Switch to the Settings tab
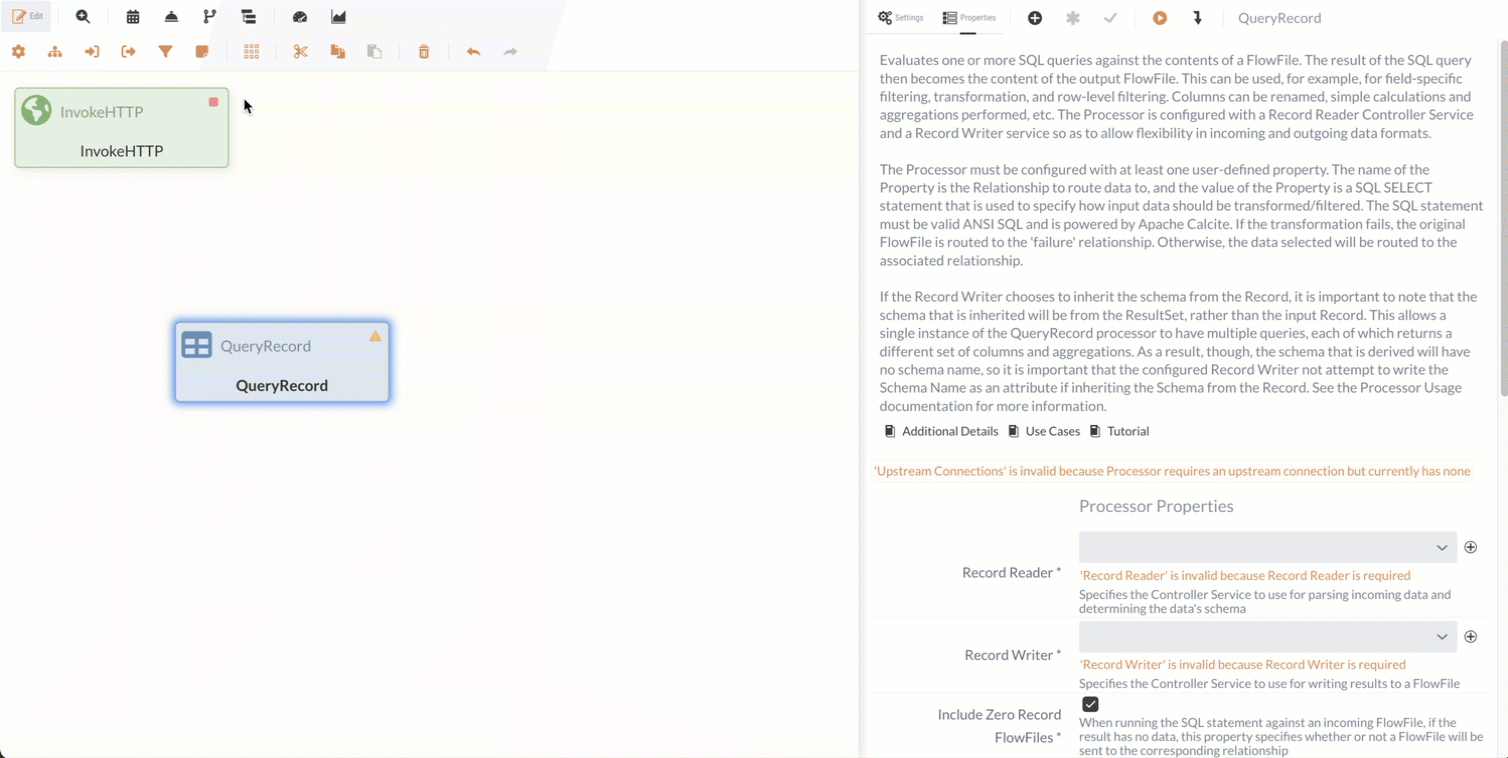This screenshot has height=758, width=1508. point(901,18)
